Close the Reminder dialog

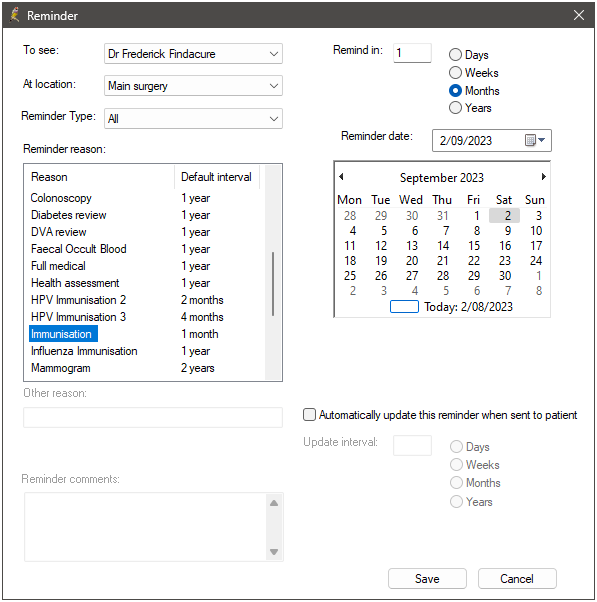(579, 15)
